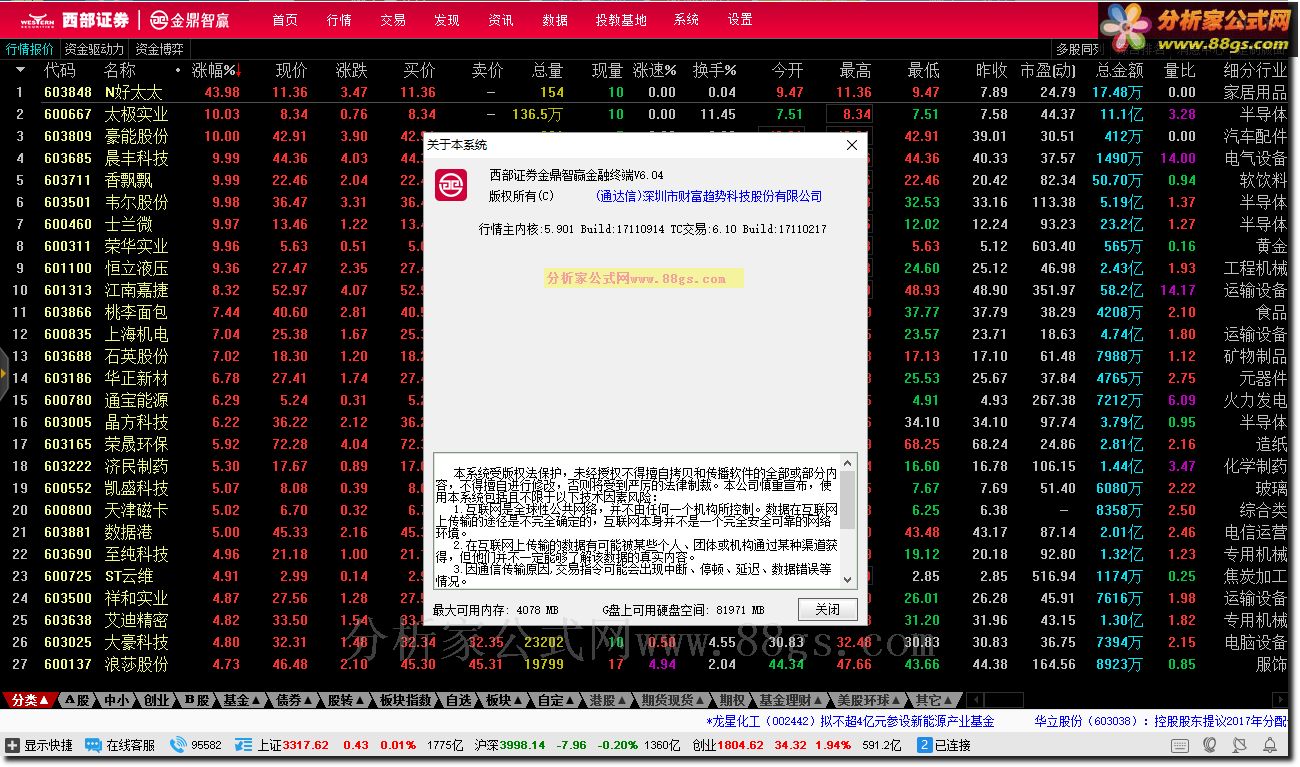Image resolution: width=1300 pixels, height=767 pixels.
Task: Open the 龙星化工 news ticker headline
Action: (x=850, y=721)
